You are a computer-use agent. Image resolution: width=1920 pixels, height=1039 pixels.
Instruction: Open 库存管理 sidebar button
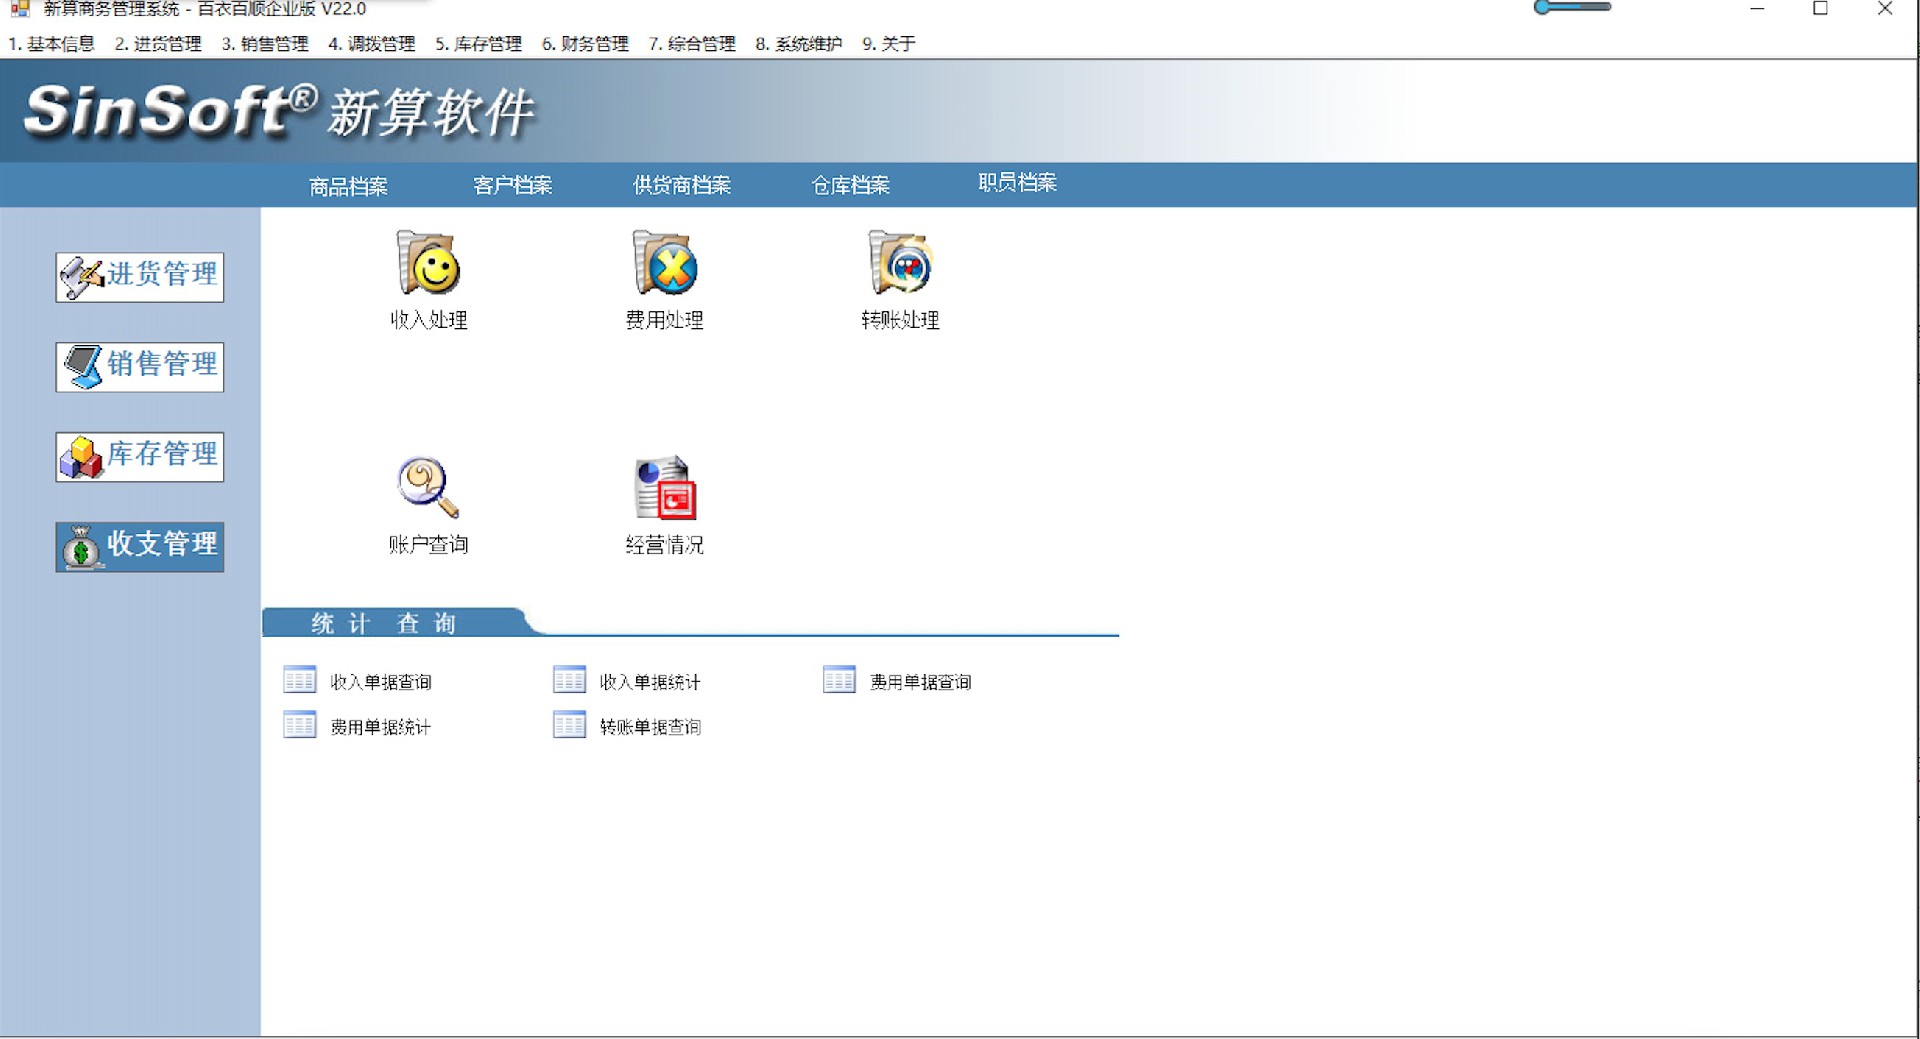[140, 457]
